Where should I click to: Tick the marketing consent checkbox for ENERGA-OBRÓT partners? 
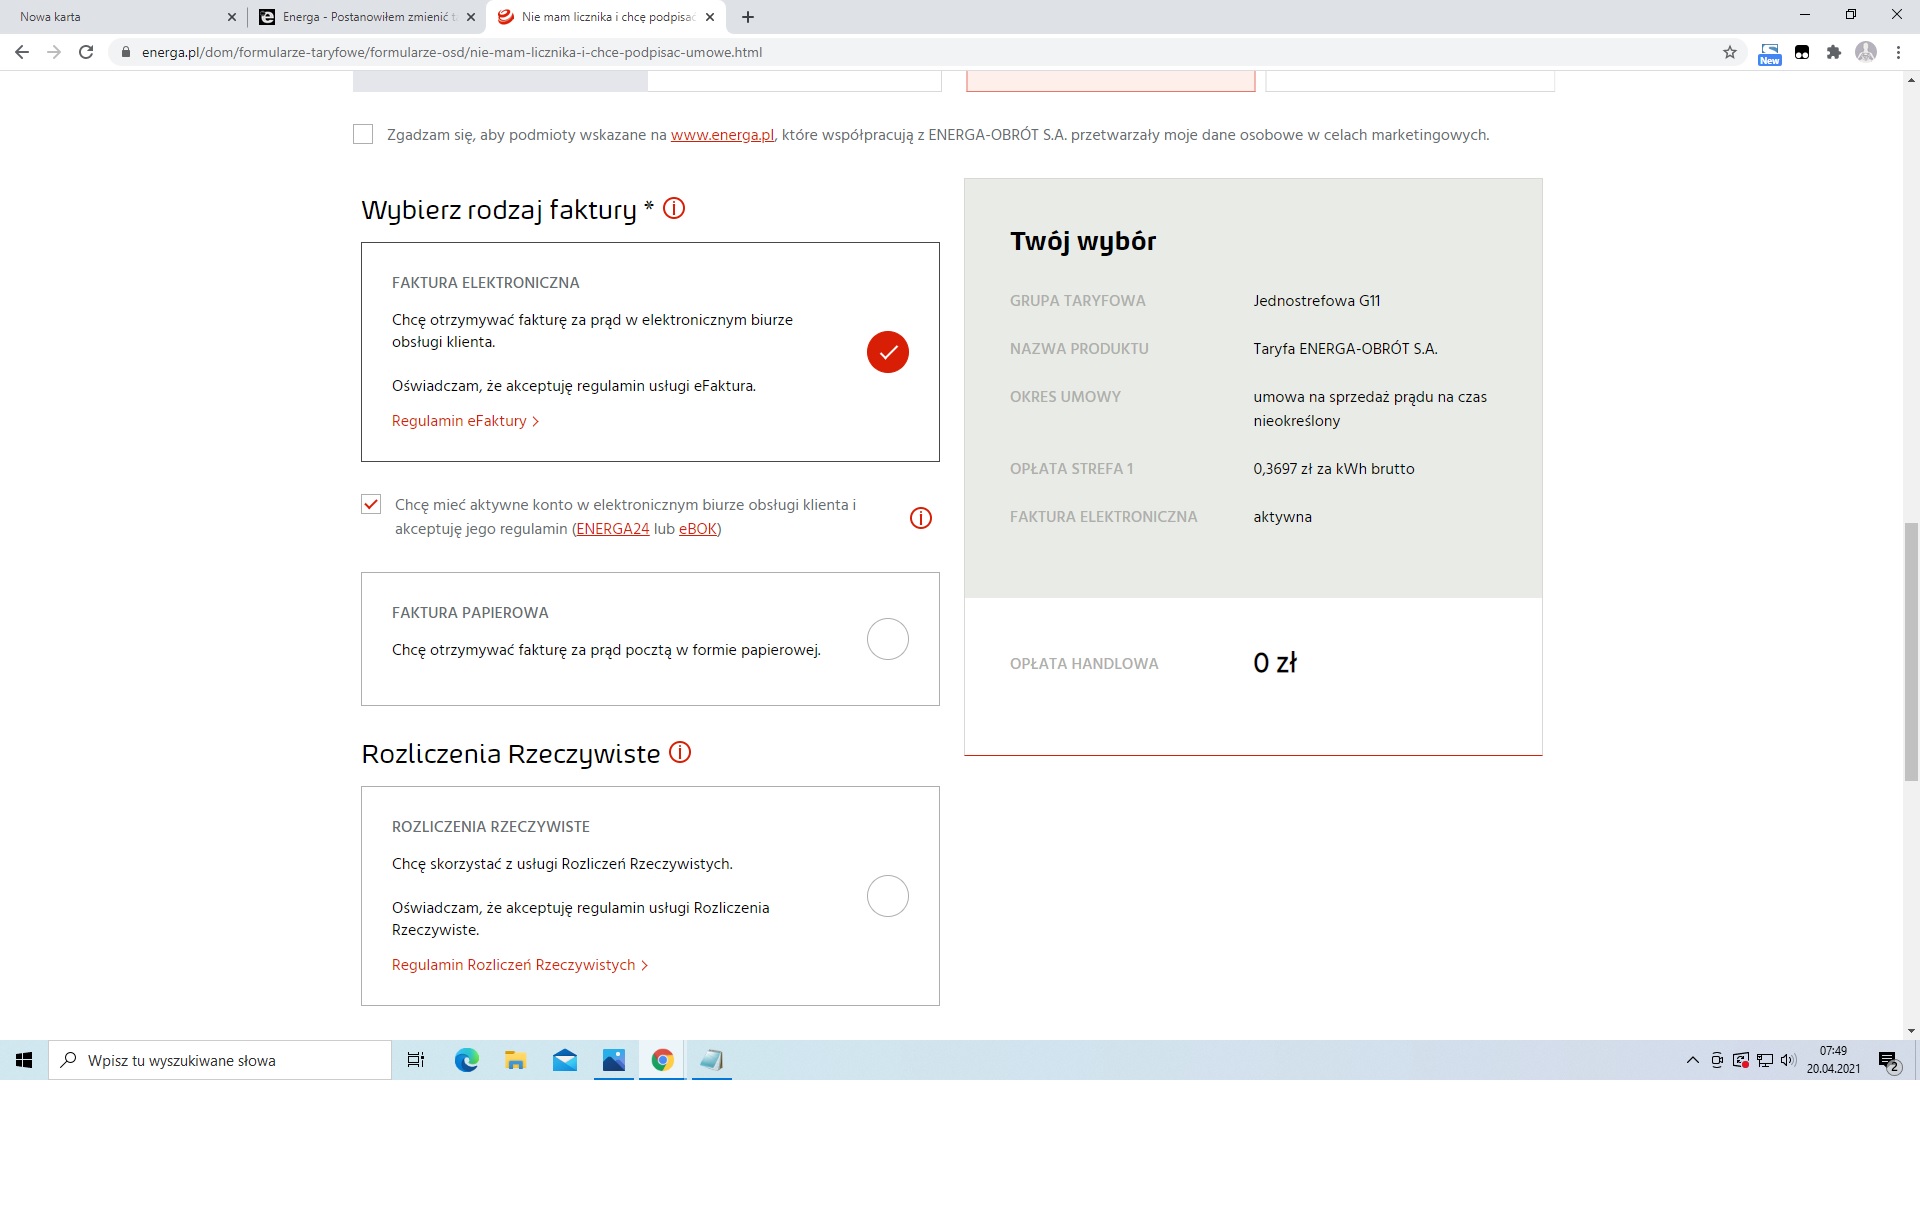pyautogui.click(x=363, y=134)
